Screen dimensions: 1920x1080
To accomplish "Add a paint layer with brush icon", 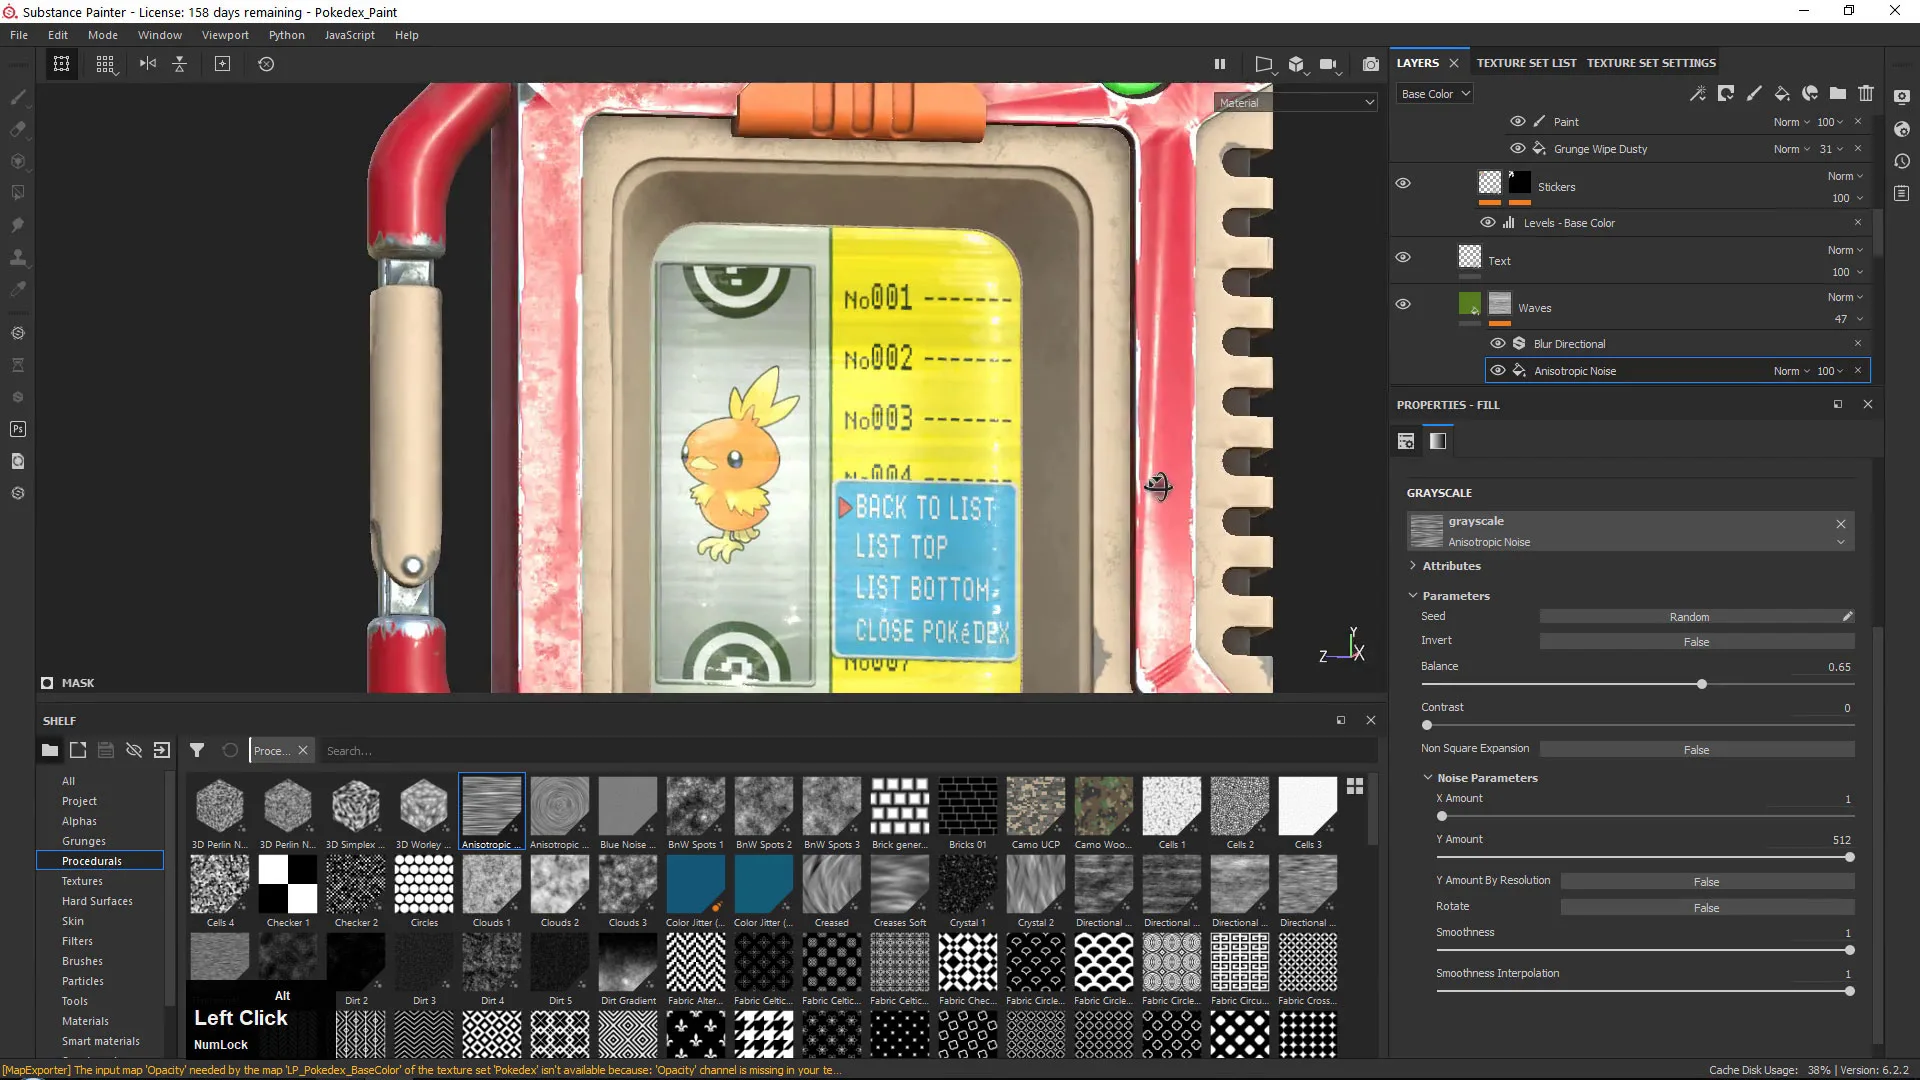I will click(x=1754, y=94).
